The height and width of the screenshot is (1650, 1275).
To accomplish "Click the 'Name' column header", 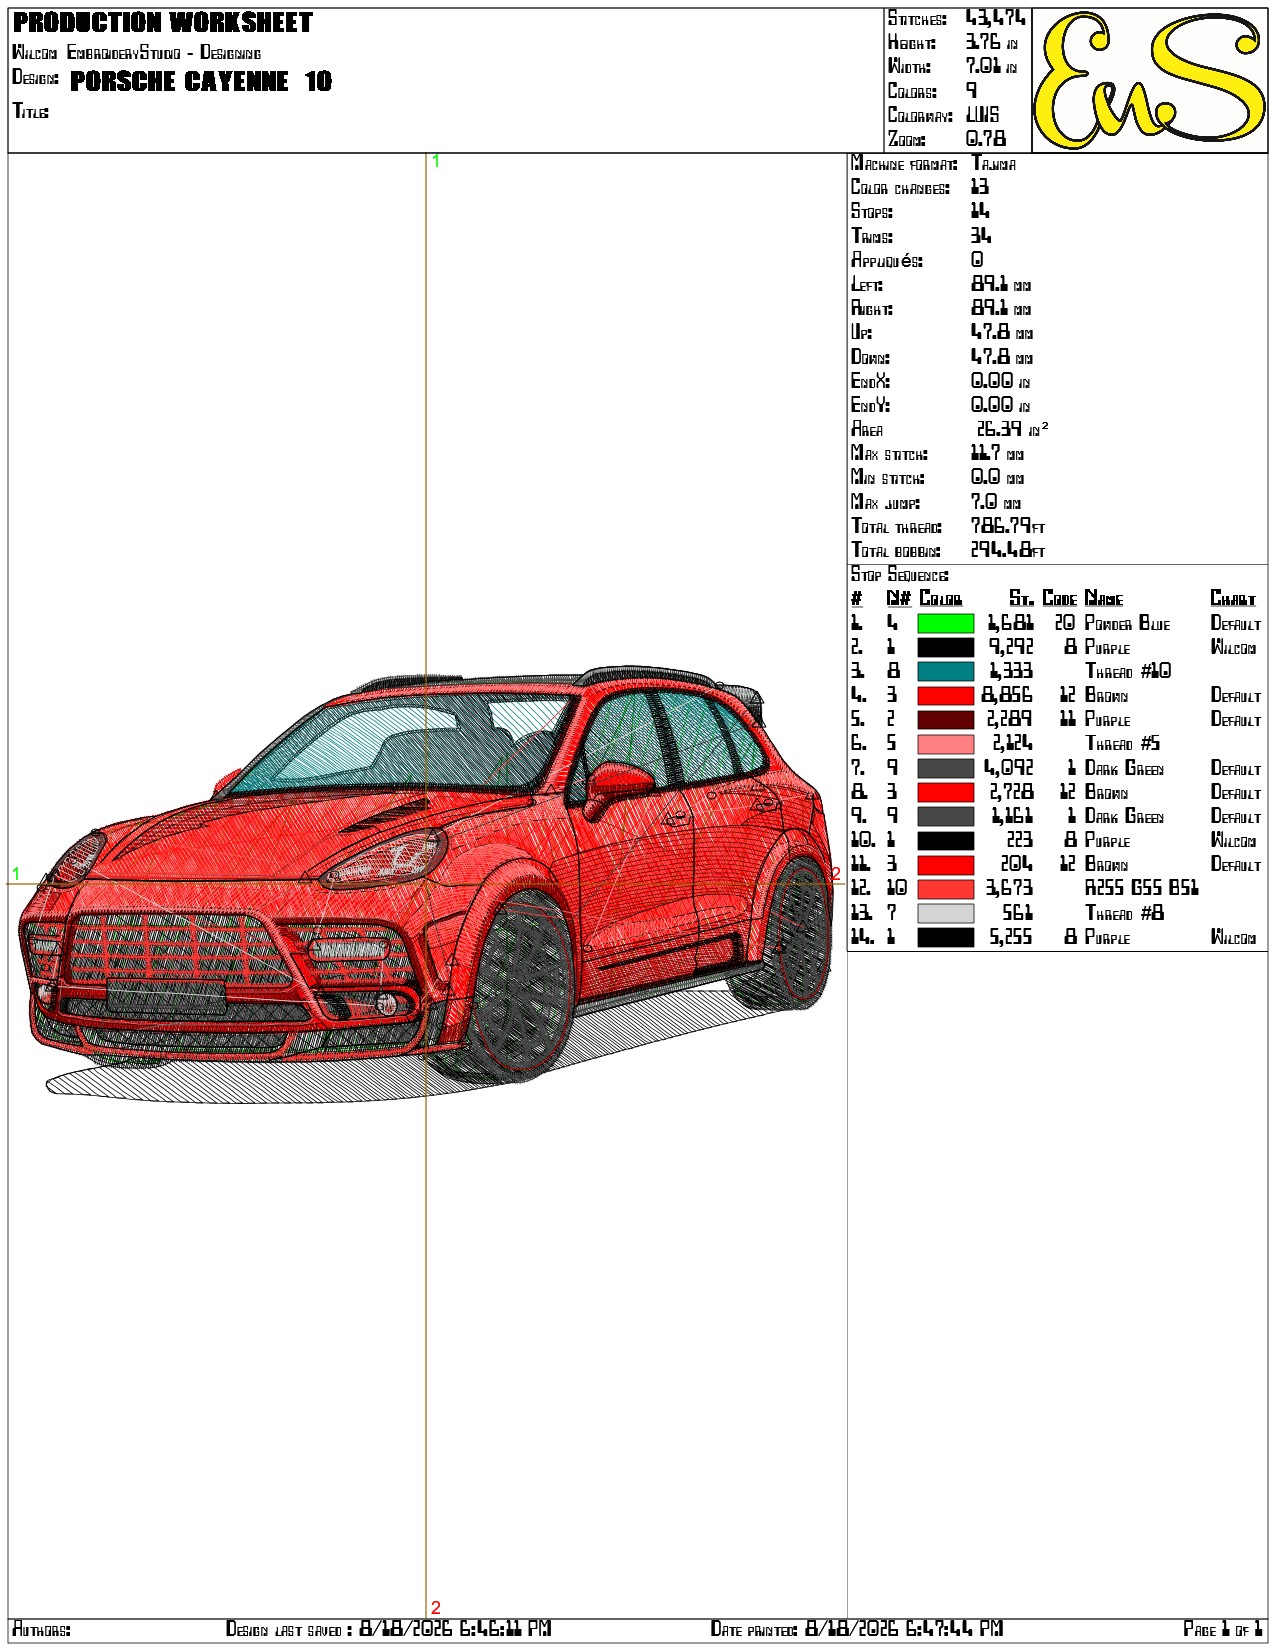I will click(1104, 599).
